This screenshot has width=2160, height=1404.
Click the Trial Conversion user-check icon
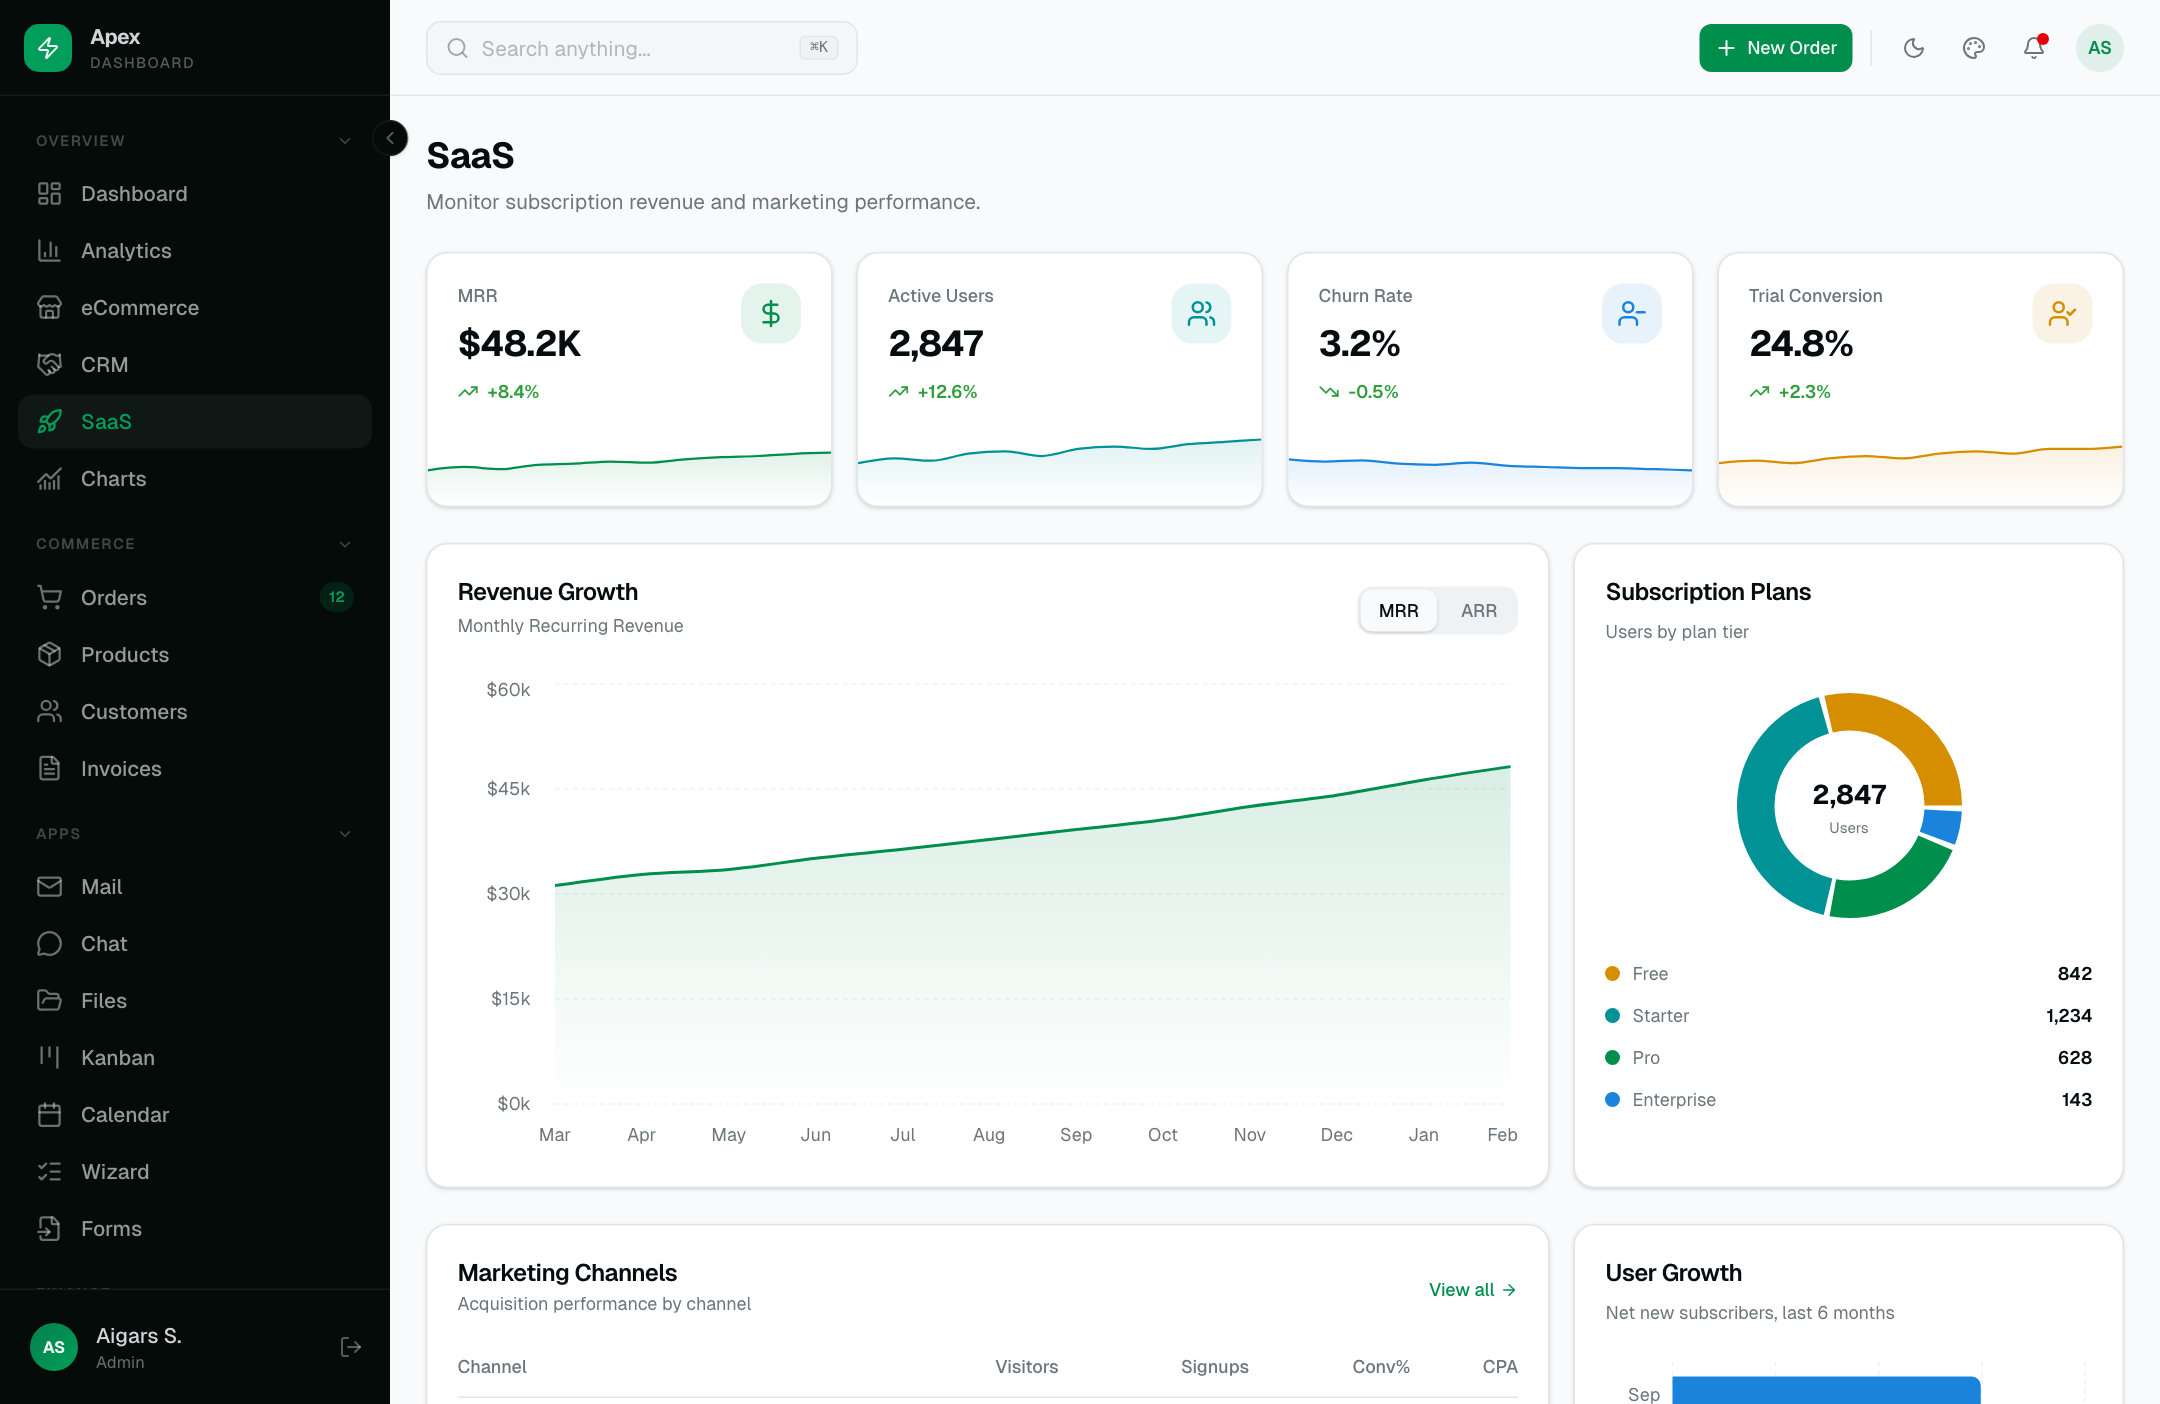[x=2063, y=314]
